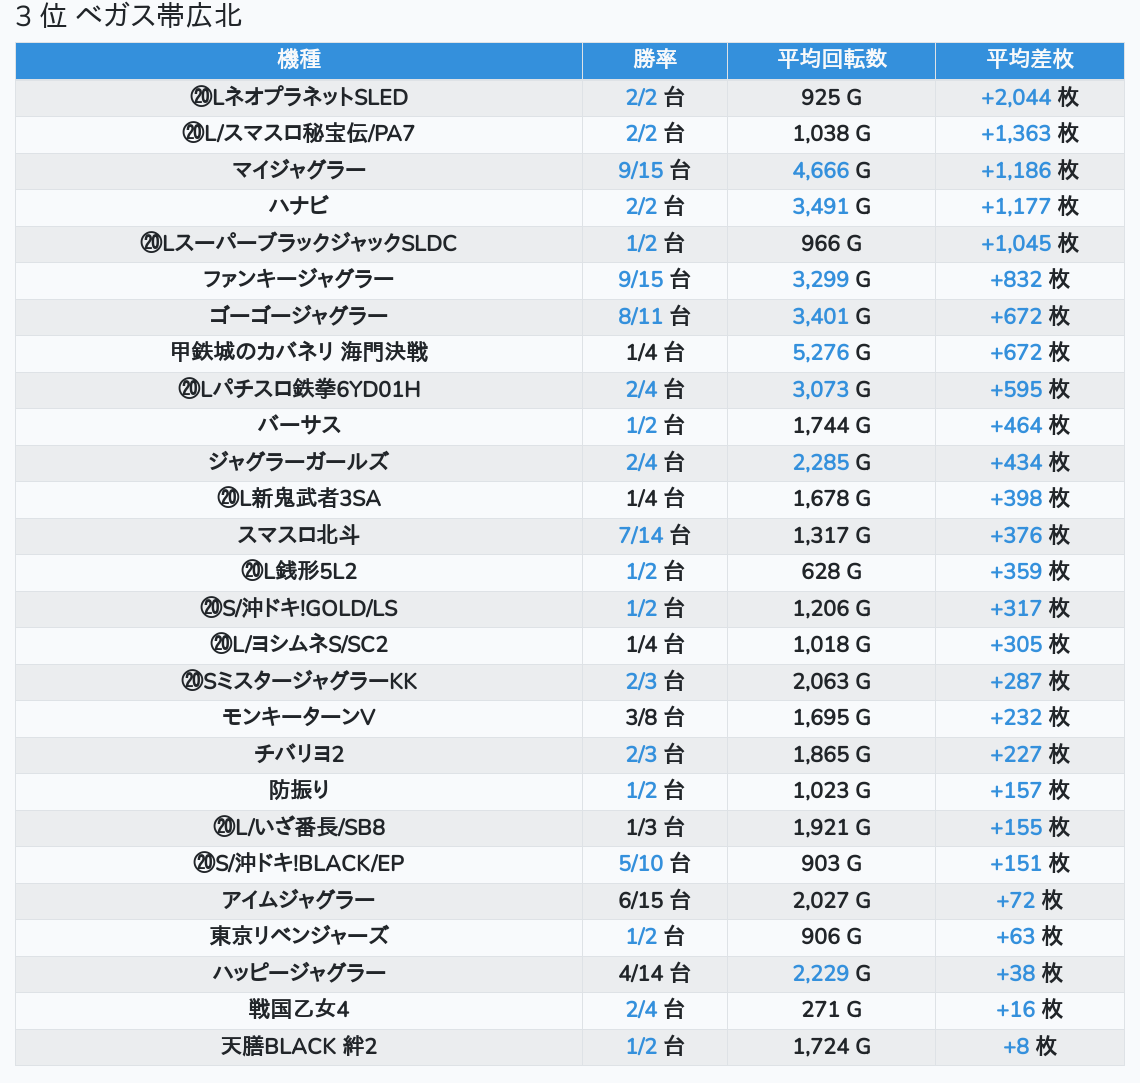Click the 機種 column header

pyautogui.click(x=299, y=60)
